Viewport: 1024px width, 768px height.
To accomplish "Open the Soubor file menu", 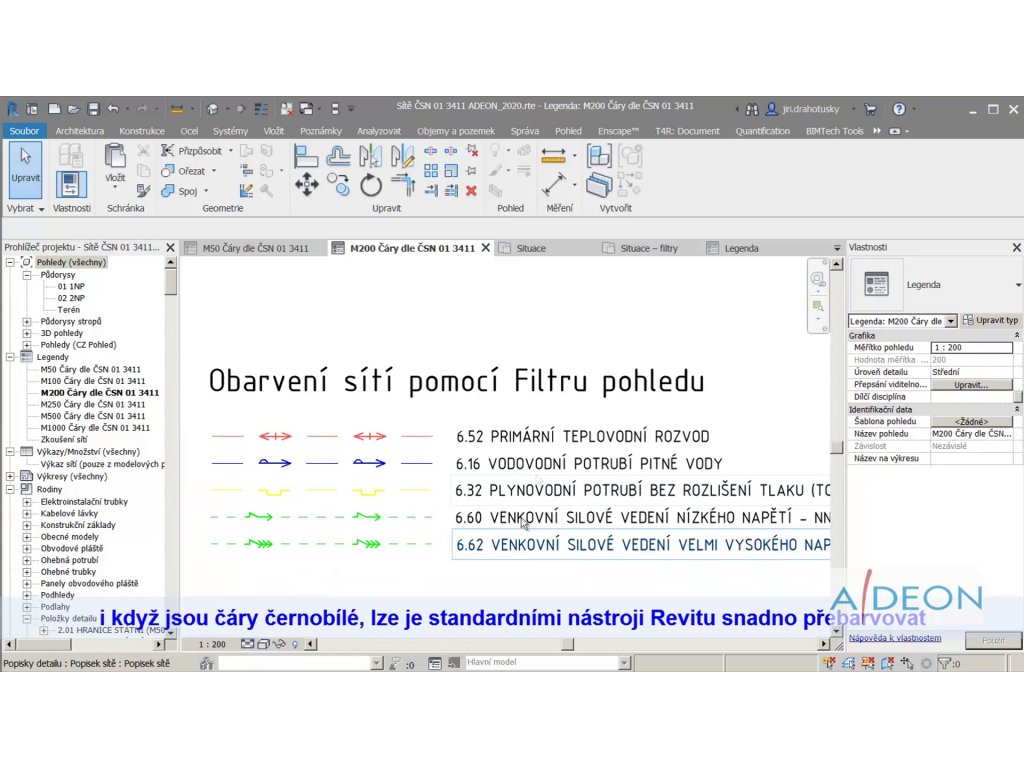I will pyautogui.click(x=24, y=131).
